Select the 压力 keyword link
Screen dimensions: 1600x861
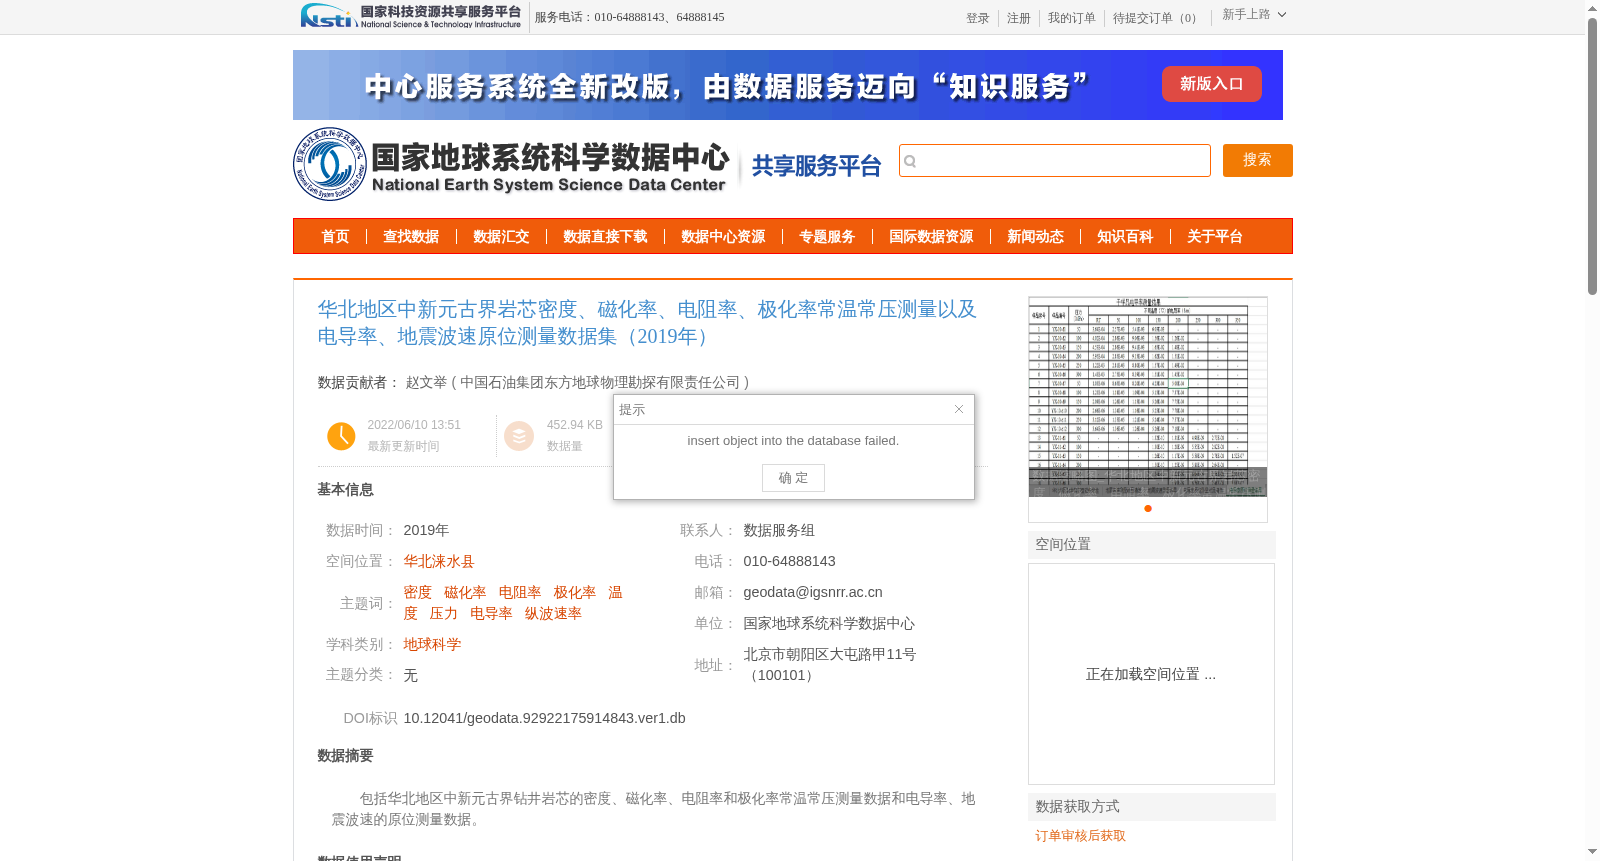coord(444,614)
